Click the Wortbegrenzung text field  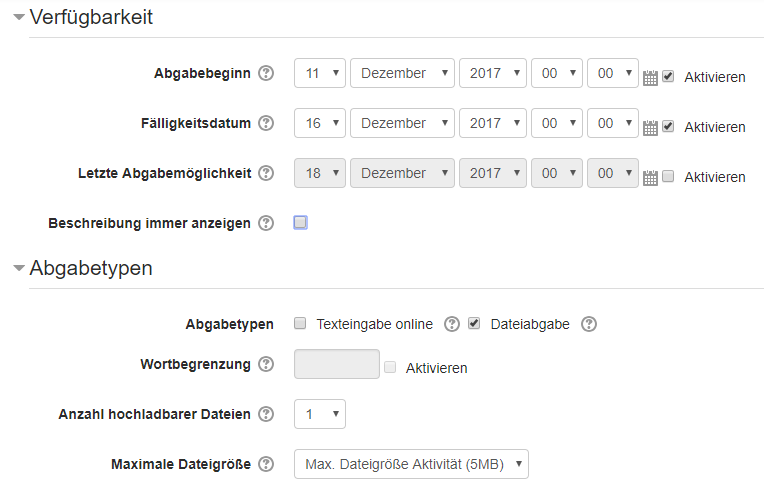(336, 364)
